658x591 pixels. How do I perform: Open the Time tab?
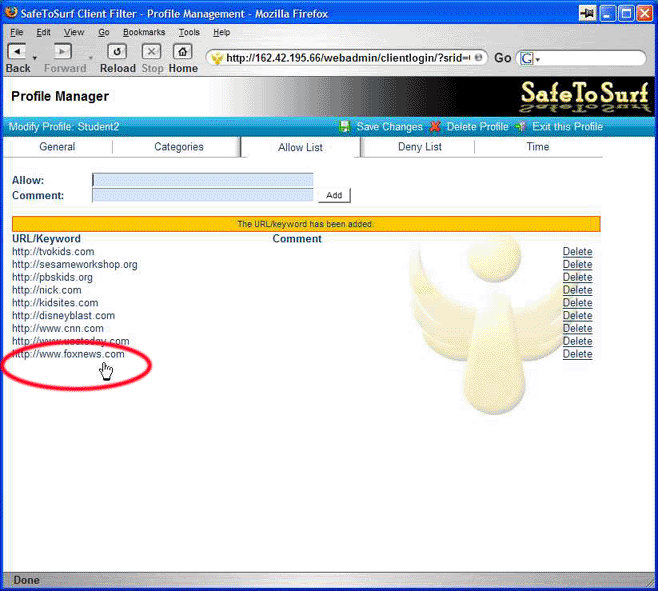tap(537, 147)
